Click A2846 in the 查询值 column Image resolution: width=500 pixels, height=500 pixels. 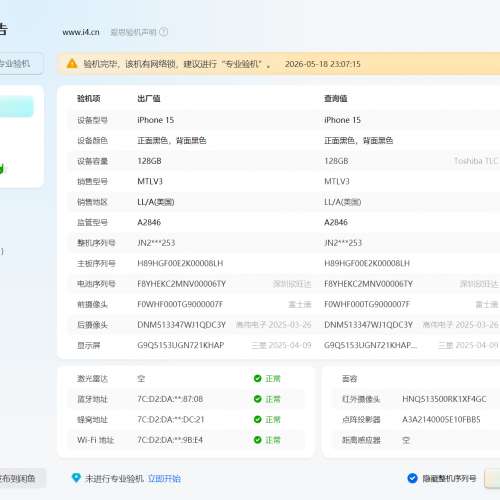336,222
